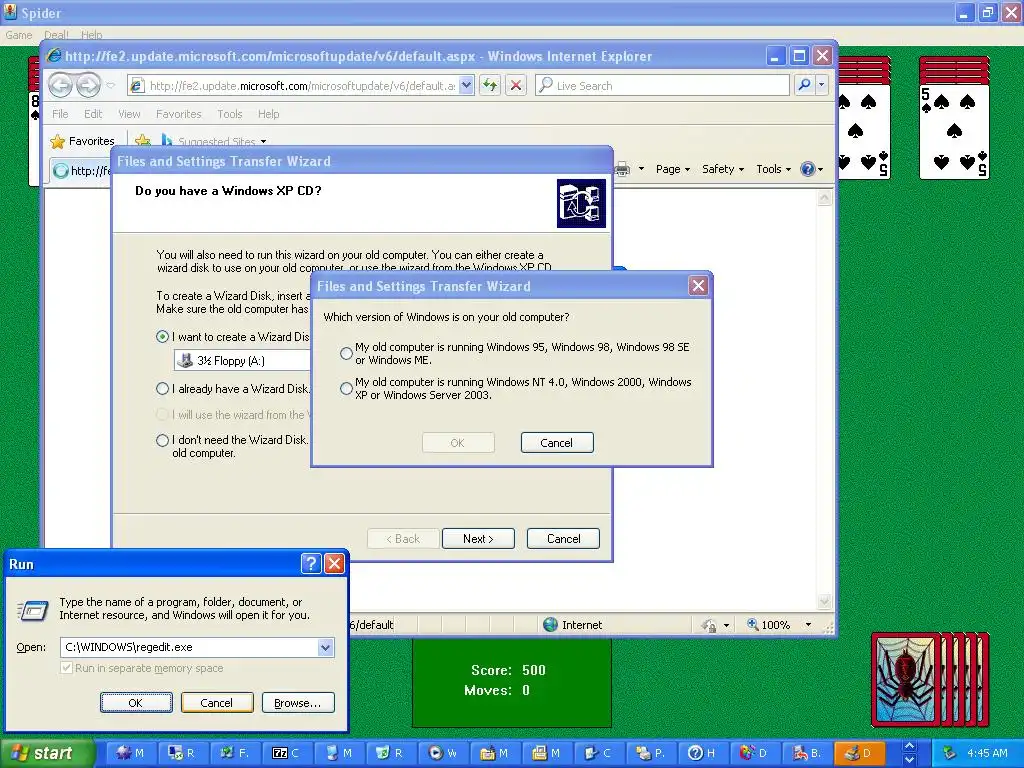Open the command bar Tools dropdown
Image resolution: width=1024 pixels, height=768 pixels.
coord(773,169)
